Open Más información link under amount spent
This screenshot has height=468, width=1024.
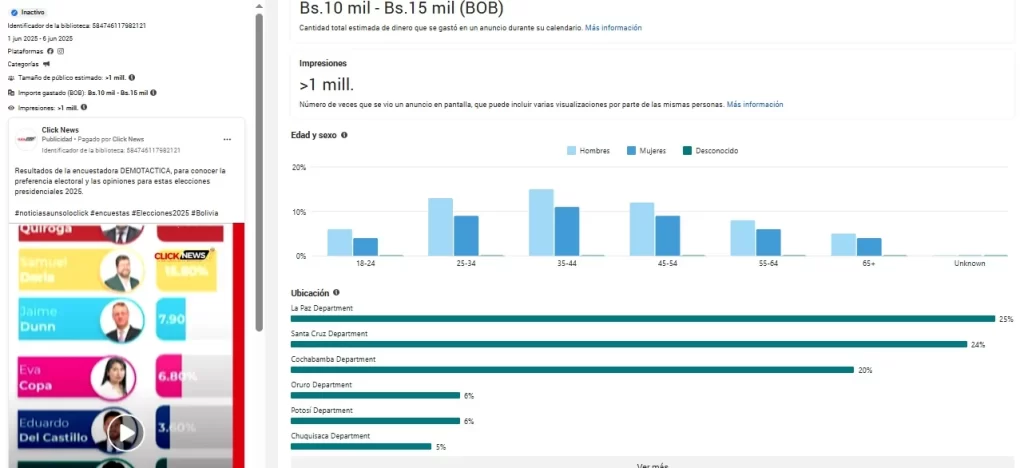tap(613, 28)
